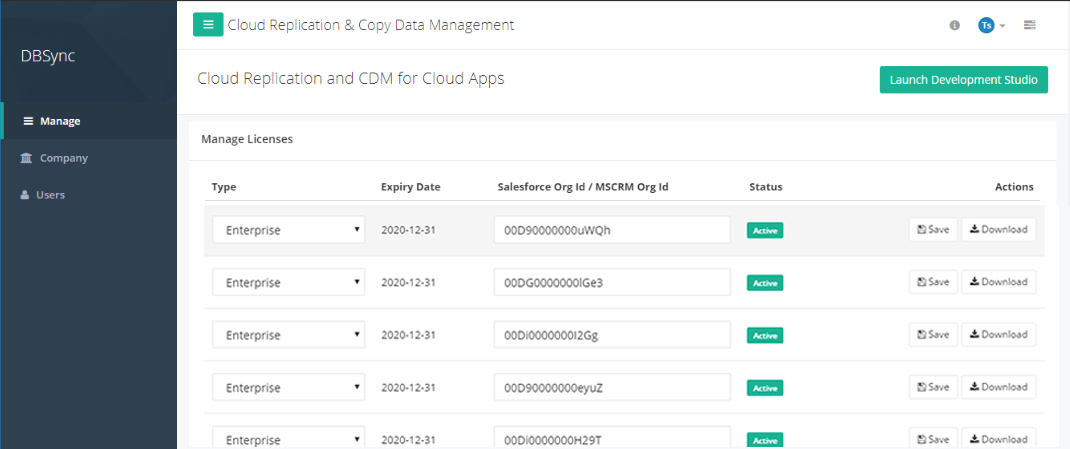The image size is (1070, 449).
Task: Save the license for 00DG0000000lGe3
Action: pyautogui.click(x=933, y=282)
